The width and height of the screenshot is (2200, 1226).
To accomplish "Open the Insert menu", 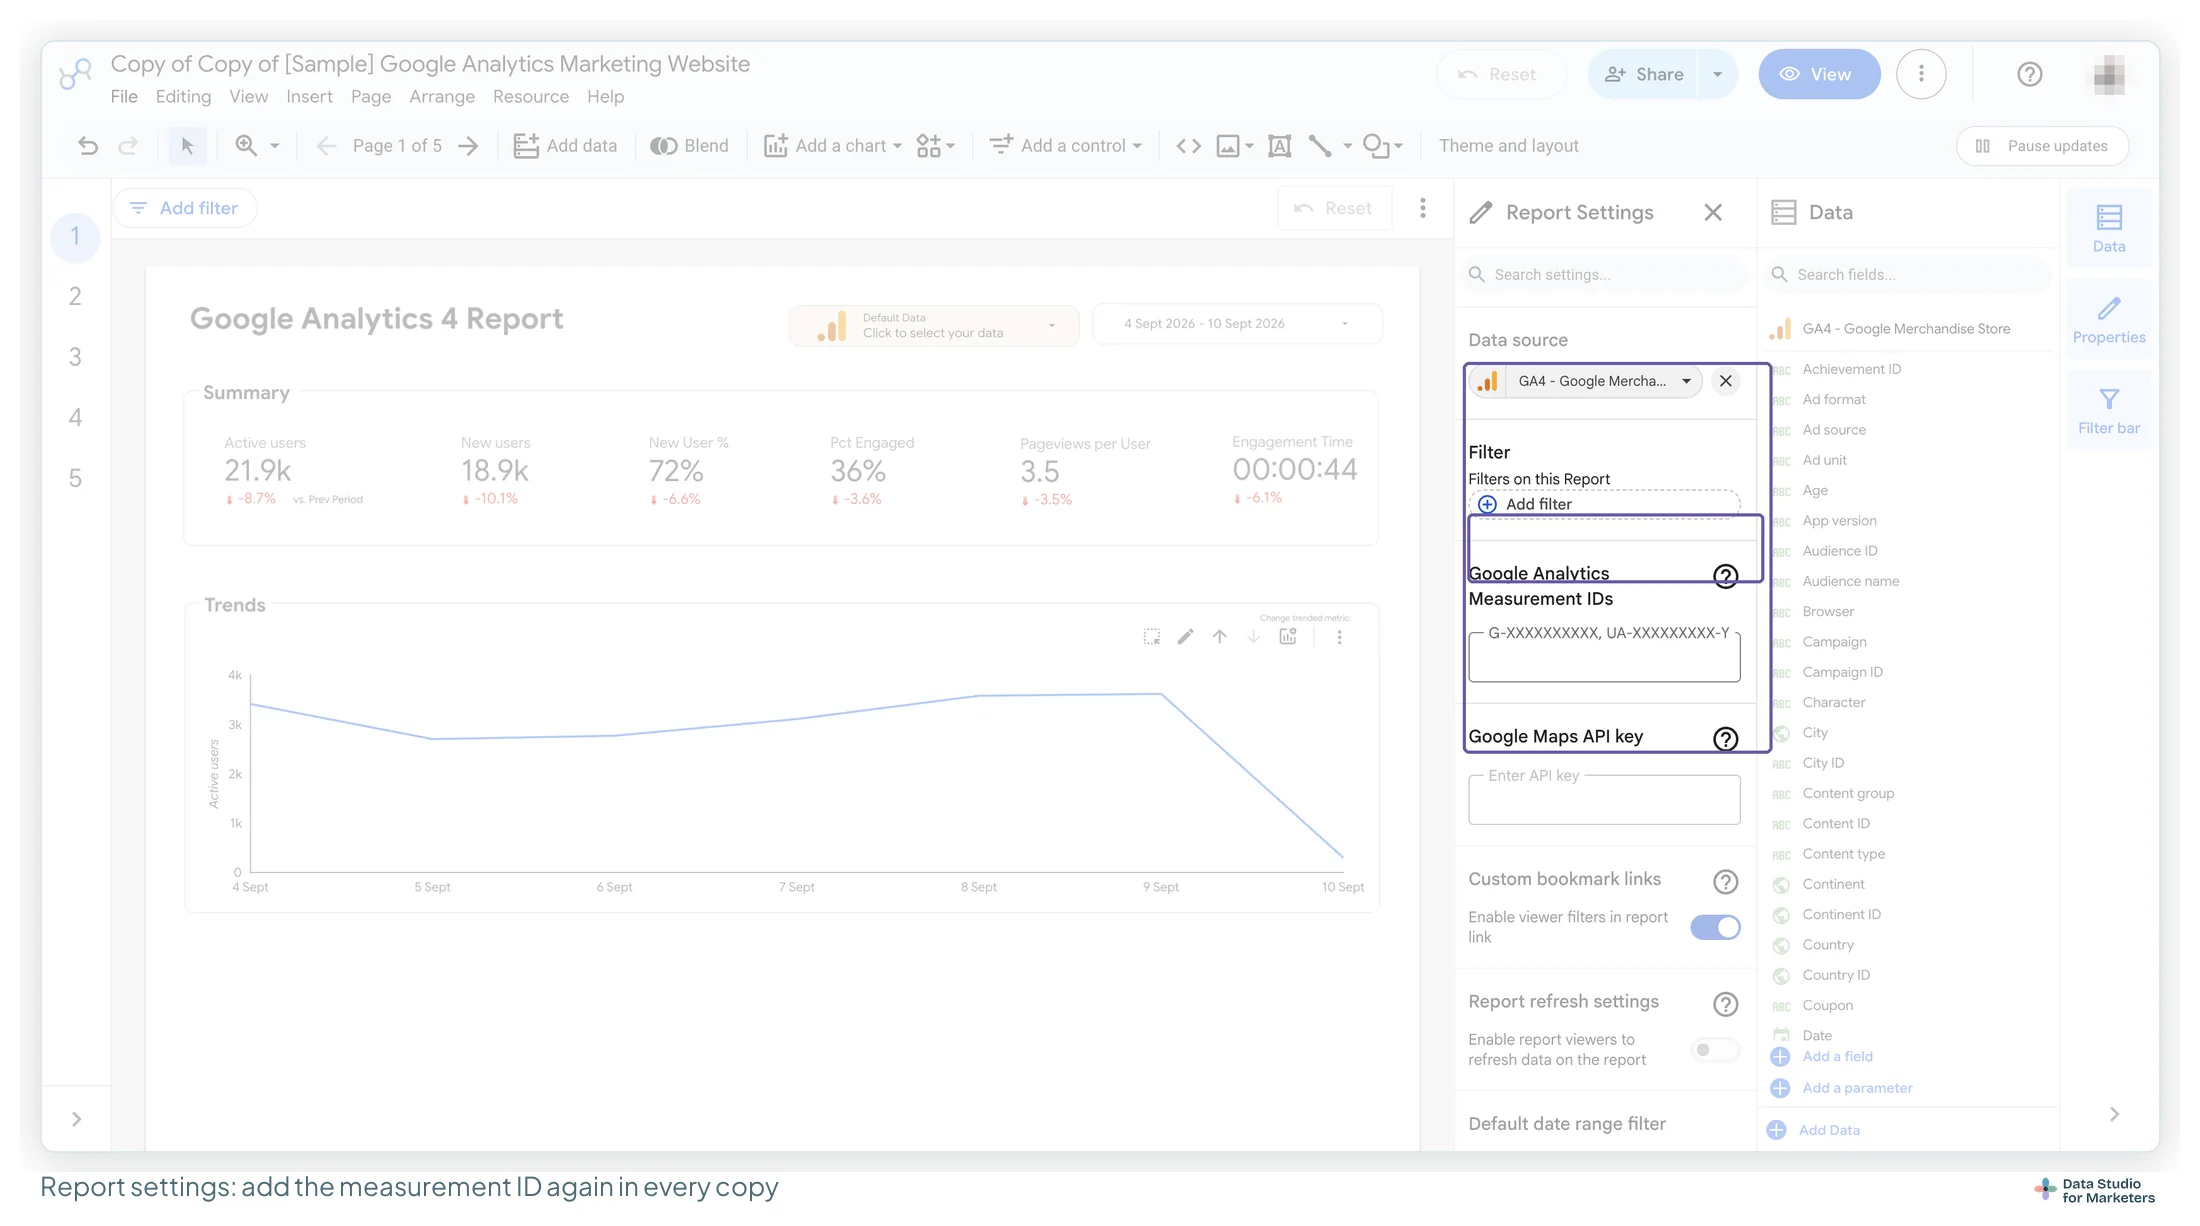I will click(x=309, y=97).
